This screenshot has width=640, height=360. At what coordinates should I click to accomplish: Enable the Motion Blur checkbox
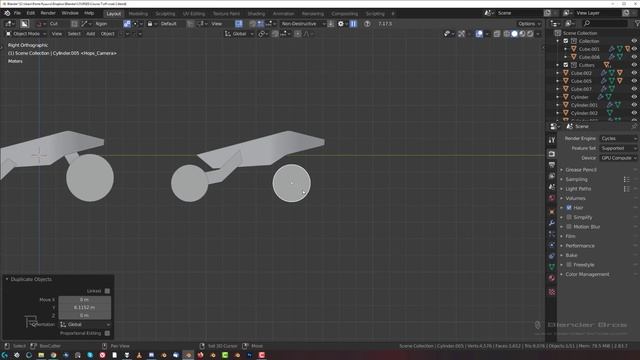(x=569, y=227)
